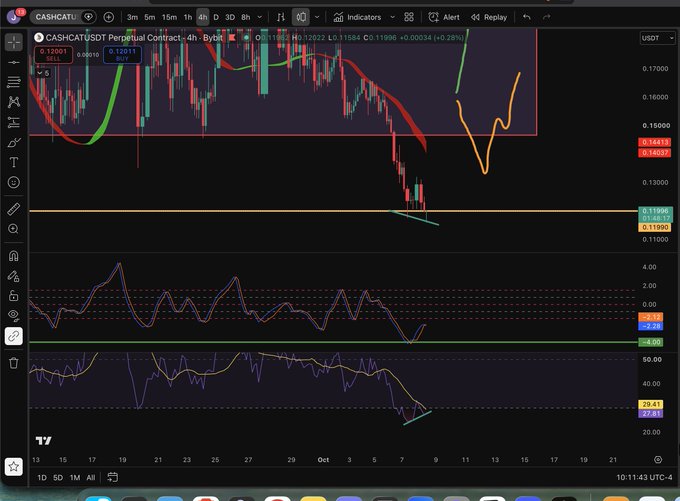Switch to the 1h timeframe
680x501 pixels.
[x=188, y=17]
